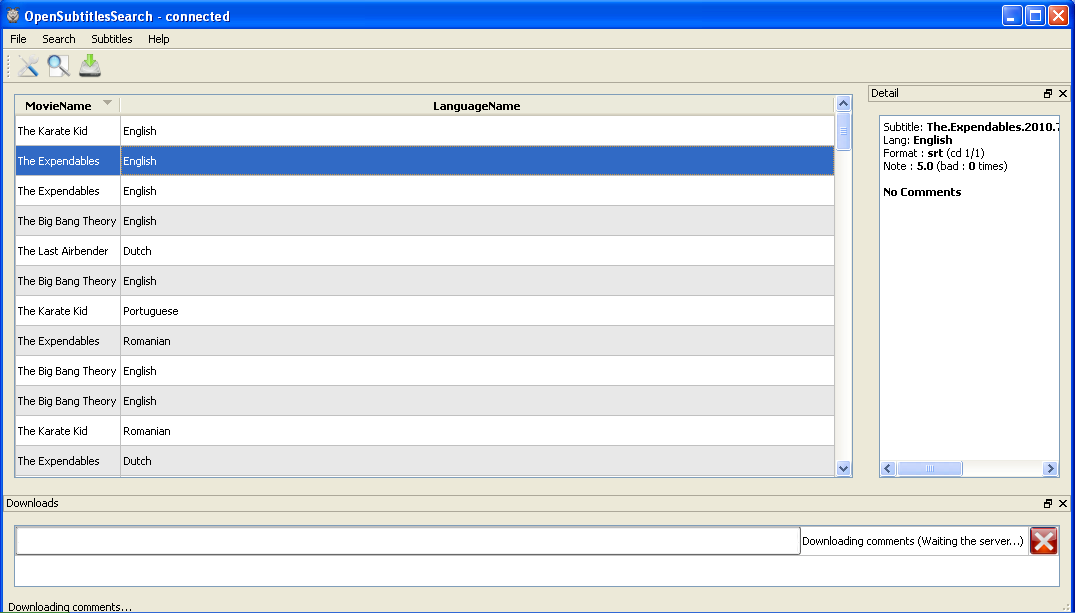Undock the Downloads panel
1075x613 pixels.
(x=1047, y=504)
